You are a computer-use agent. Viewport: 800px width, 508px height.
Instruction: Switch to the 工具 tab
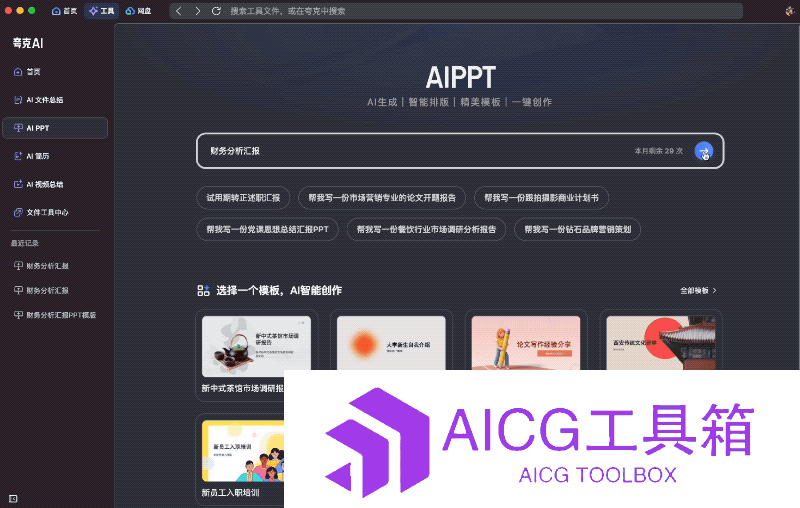(102, 11)
